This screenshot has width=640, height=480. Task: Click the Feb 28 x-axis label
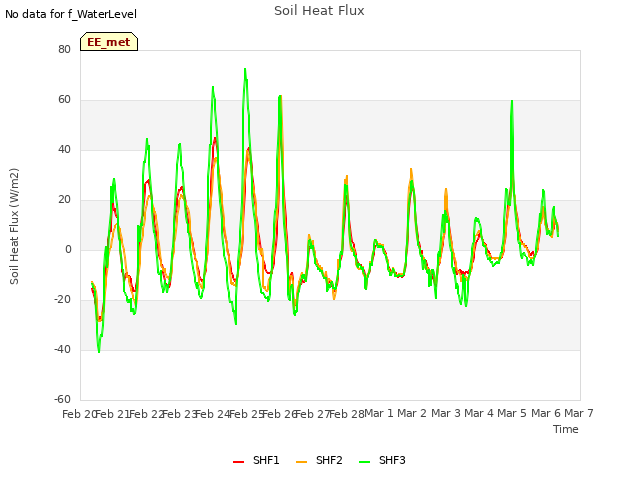346,414
